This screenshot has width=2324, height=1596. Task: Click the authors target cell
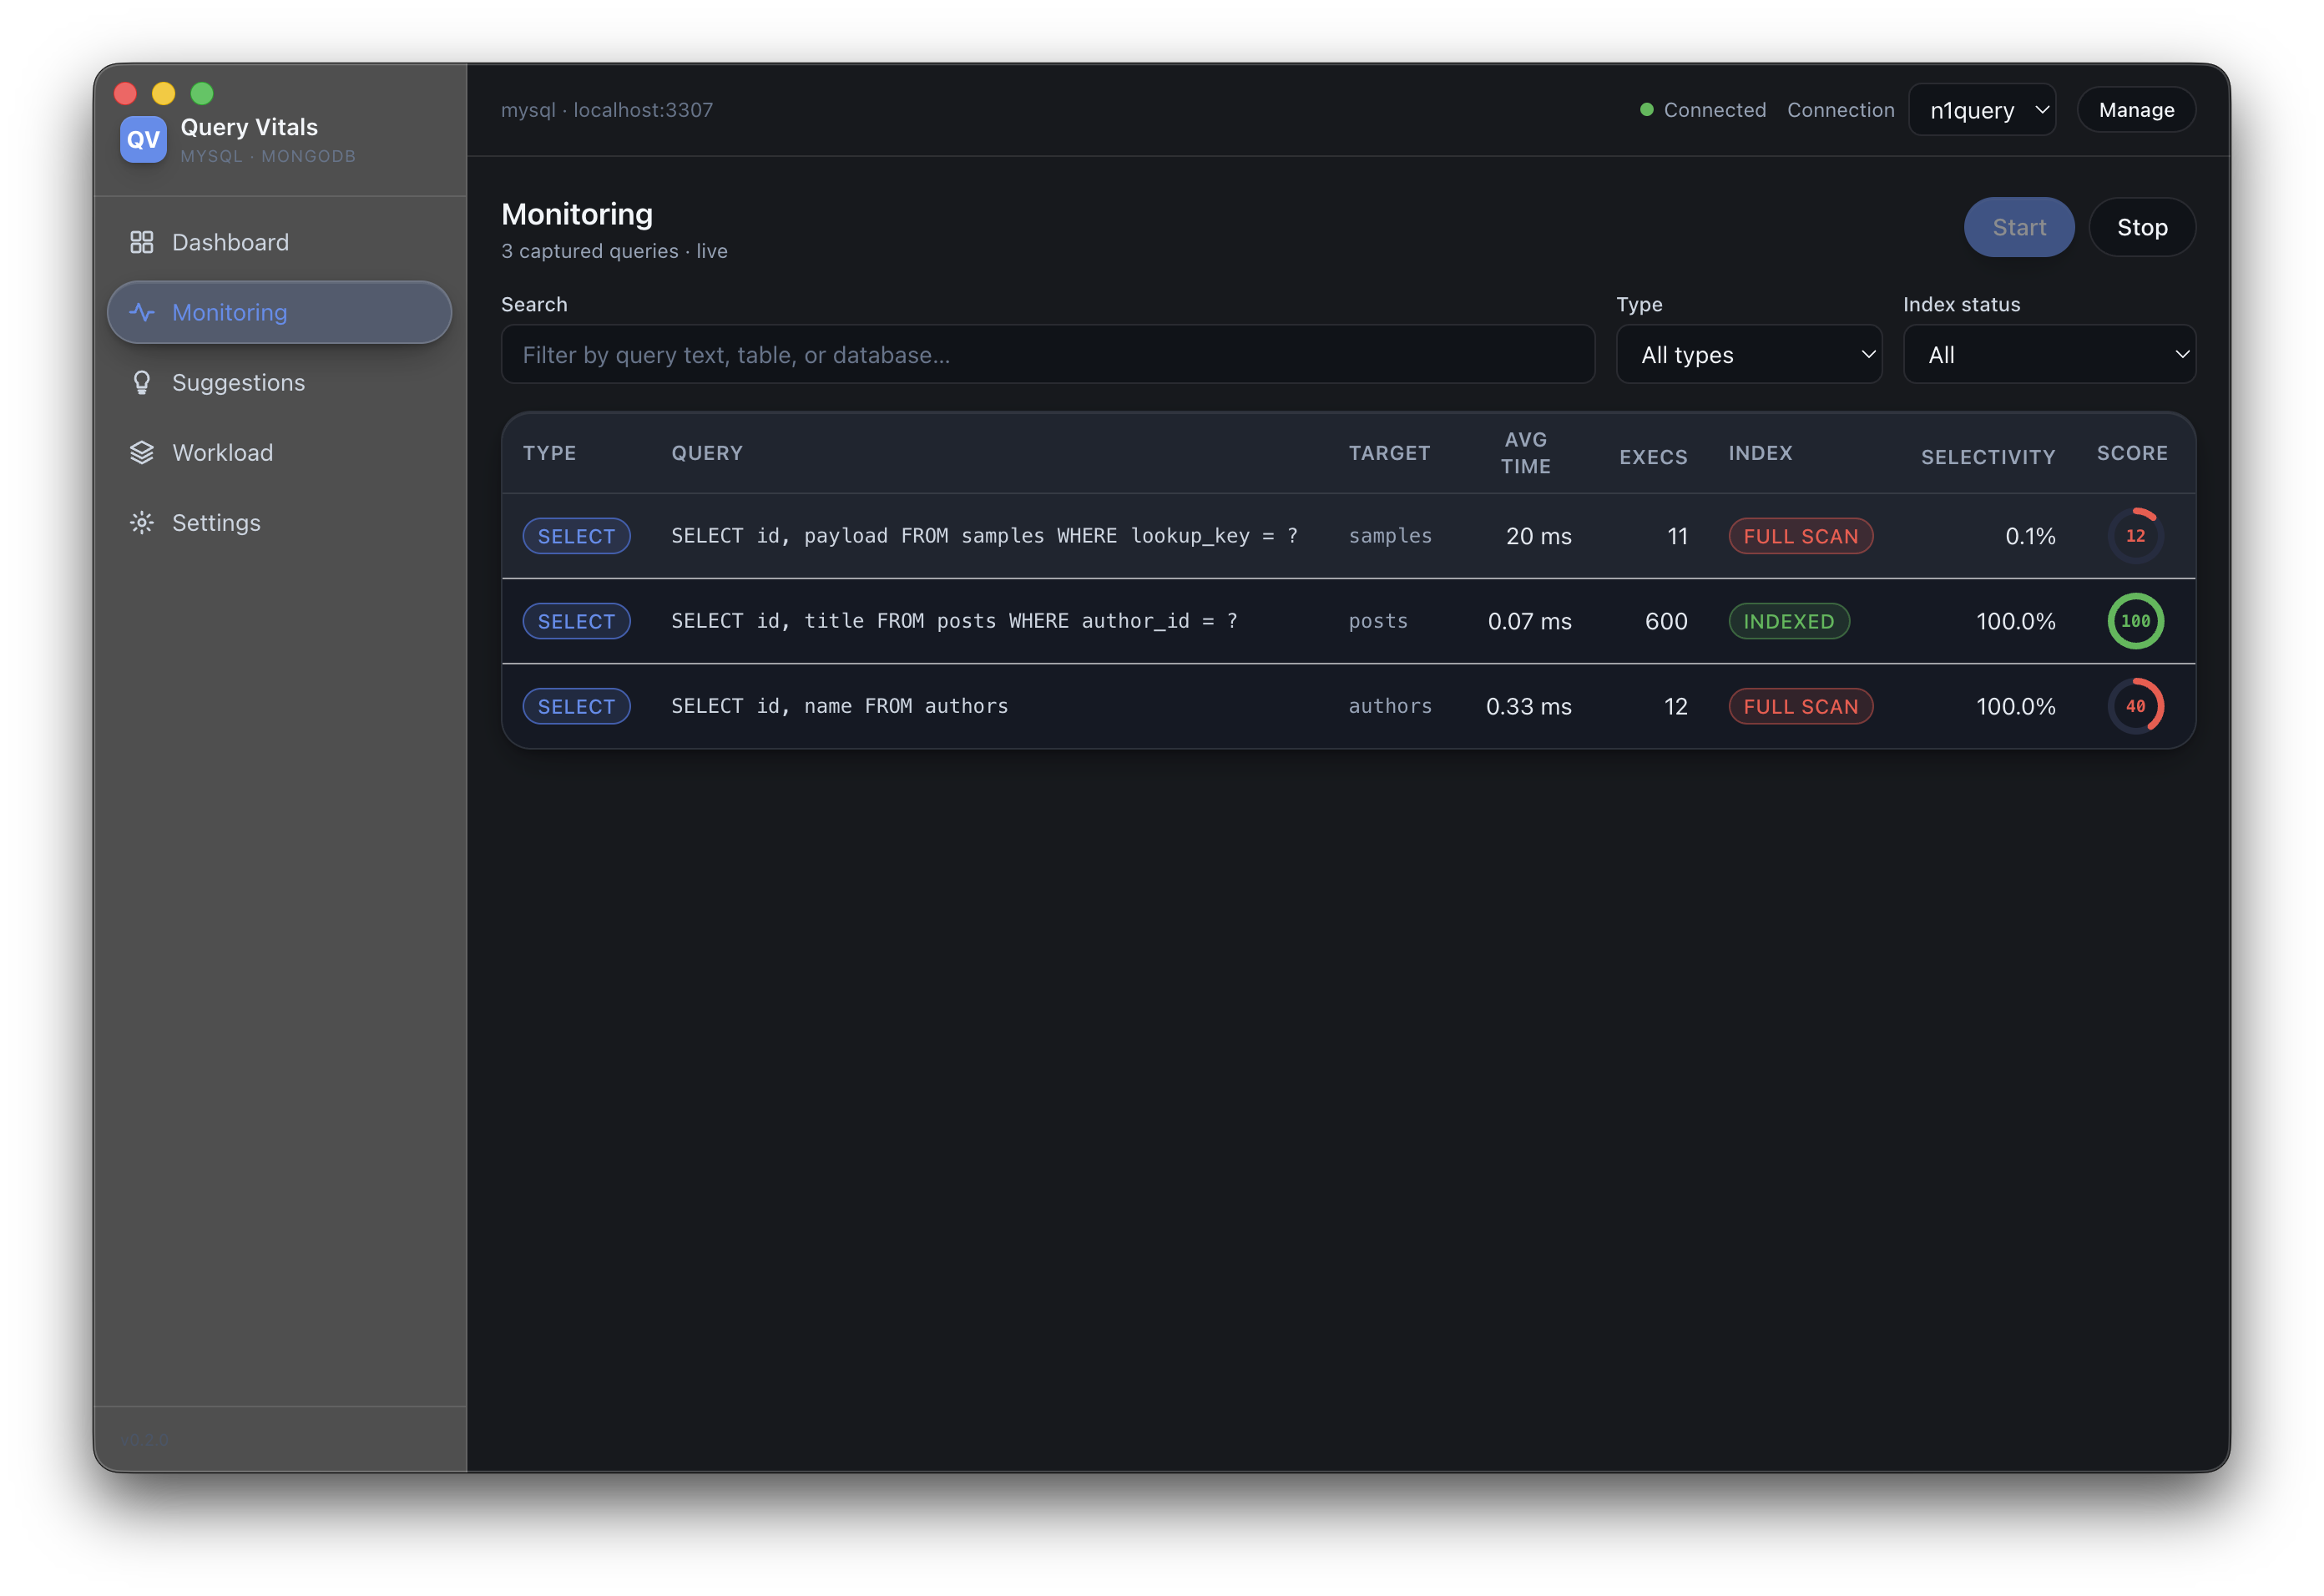click(x=1390, y=706)
